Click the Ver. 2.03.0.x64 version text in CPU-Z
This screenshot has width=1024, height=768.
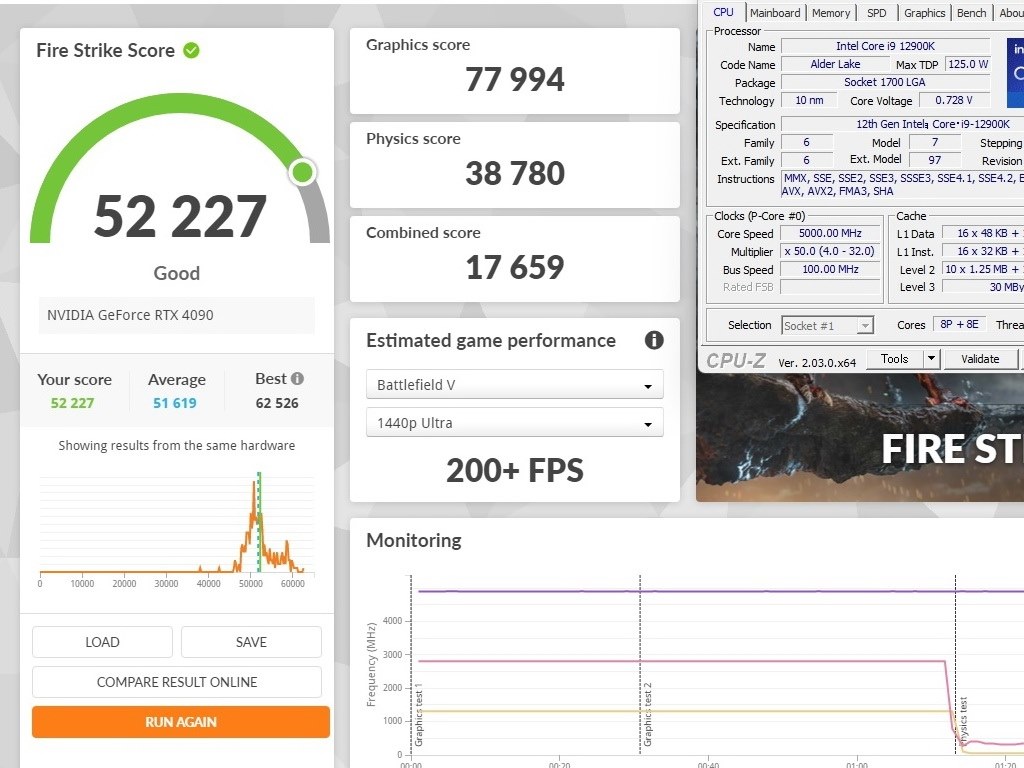point(817,362)
